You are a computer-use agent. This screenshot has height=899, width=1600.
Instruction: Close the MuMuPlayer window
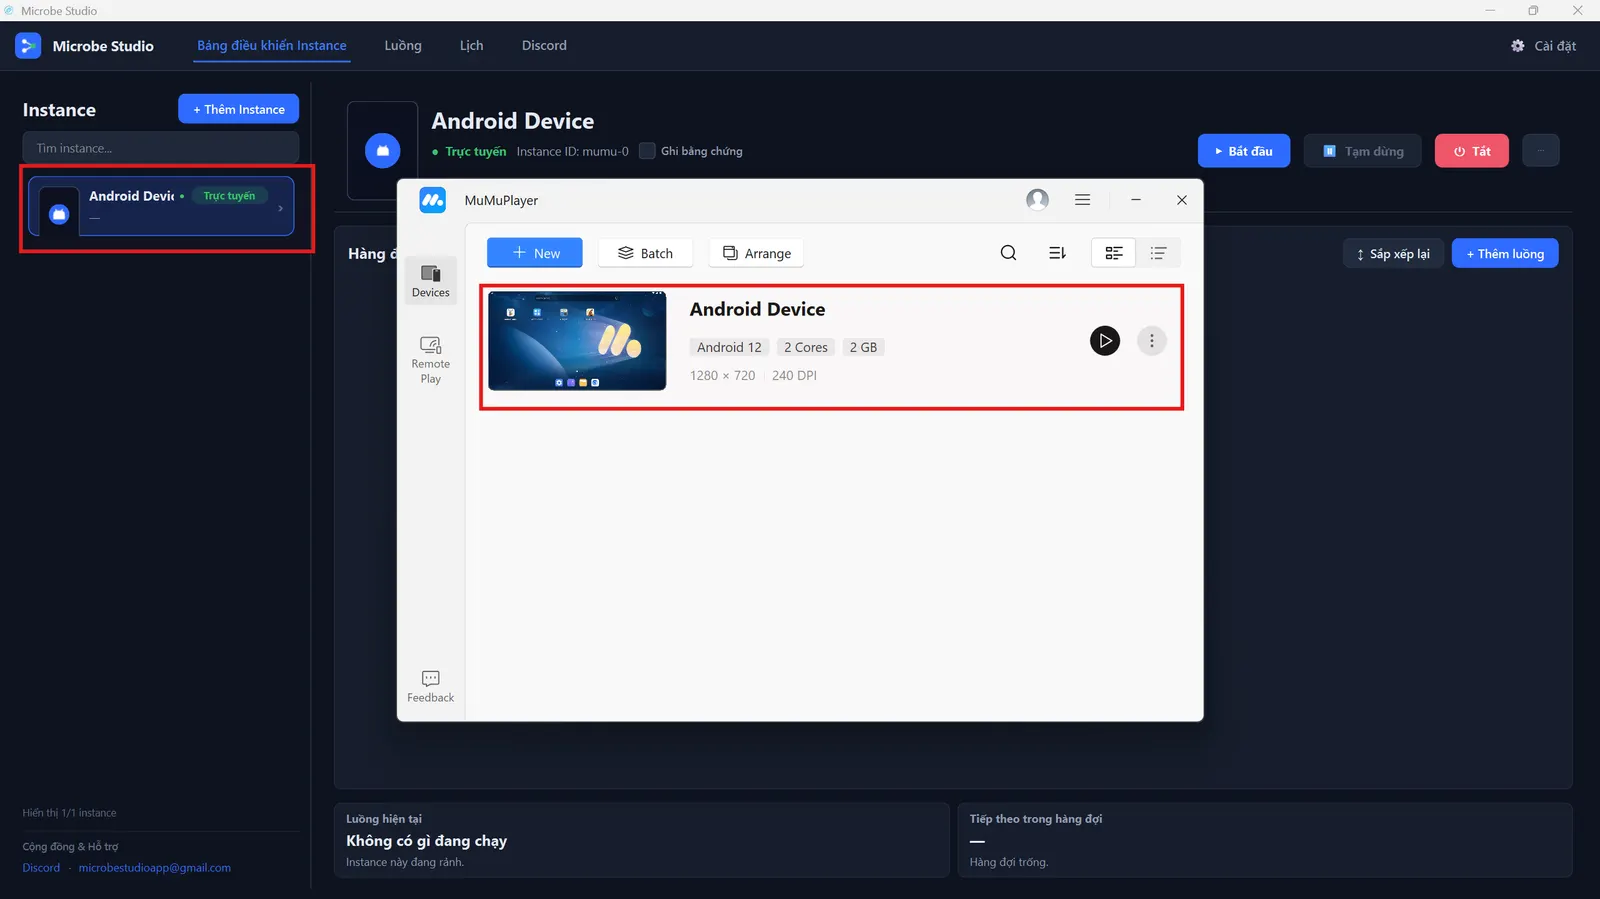pyautogui.click(x=1182, y=200)
